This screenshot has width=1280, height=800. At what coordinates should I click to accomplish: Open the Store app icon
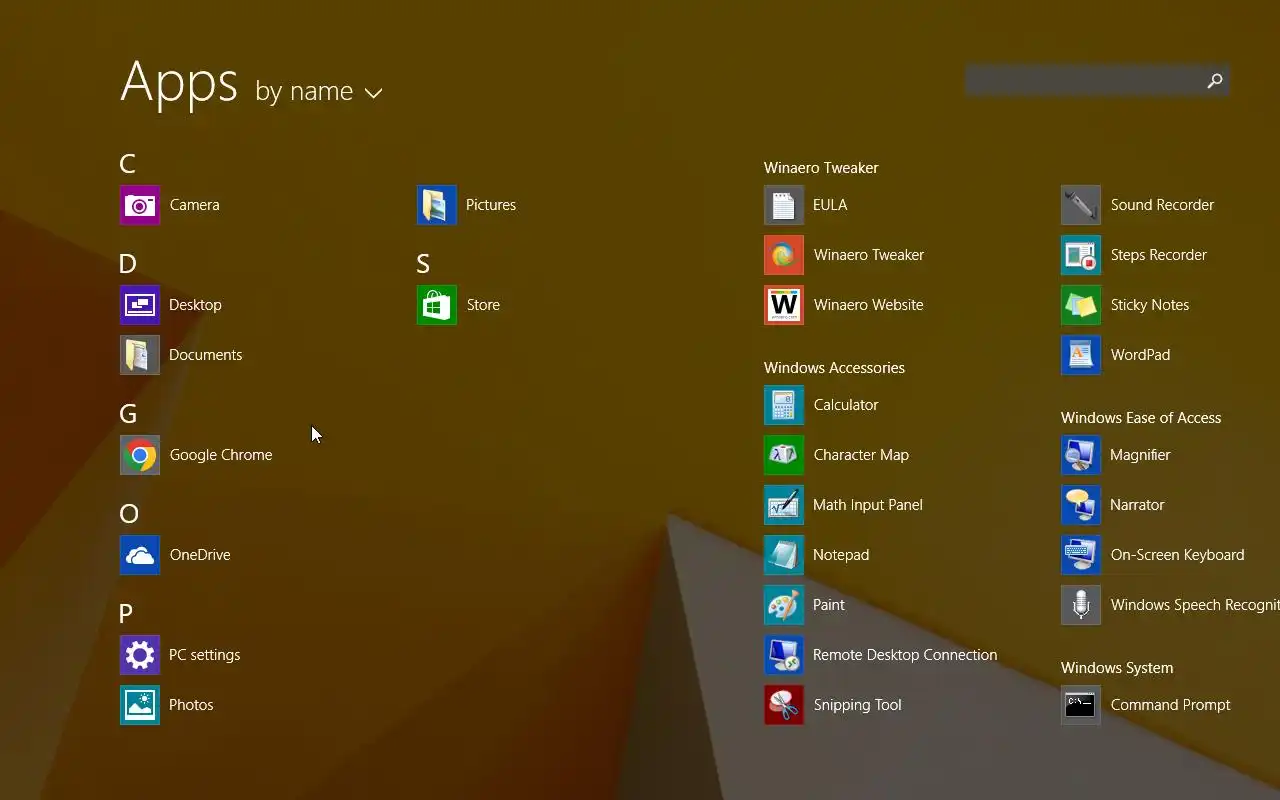[437, 305]
